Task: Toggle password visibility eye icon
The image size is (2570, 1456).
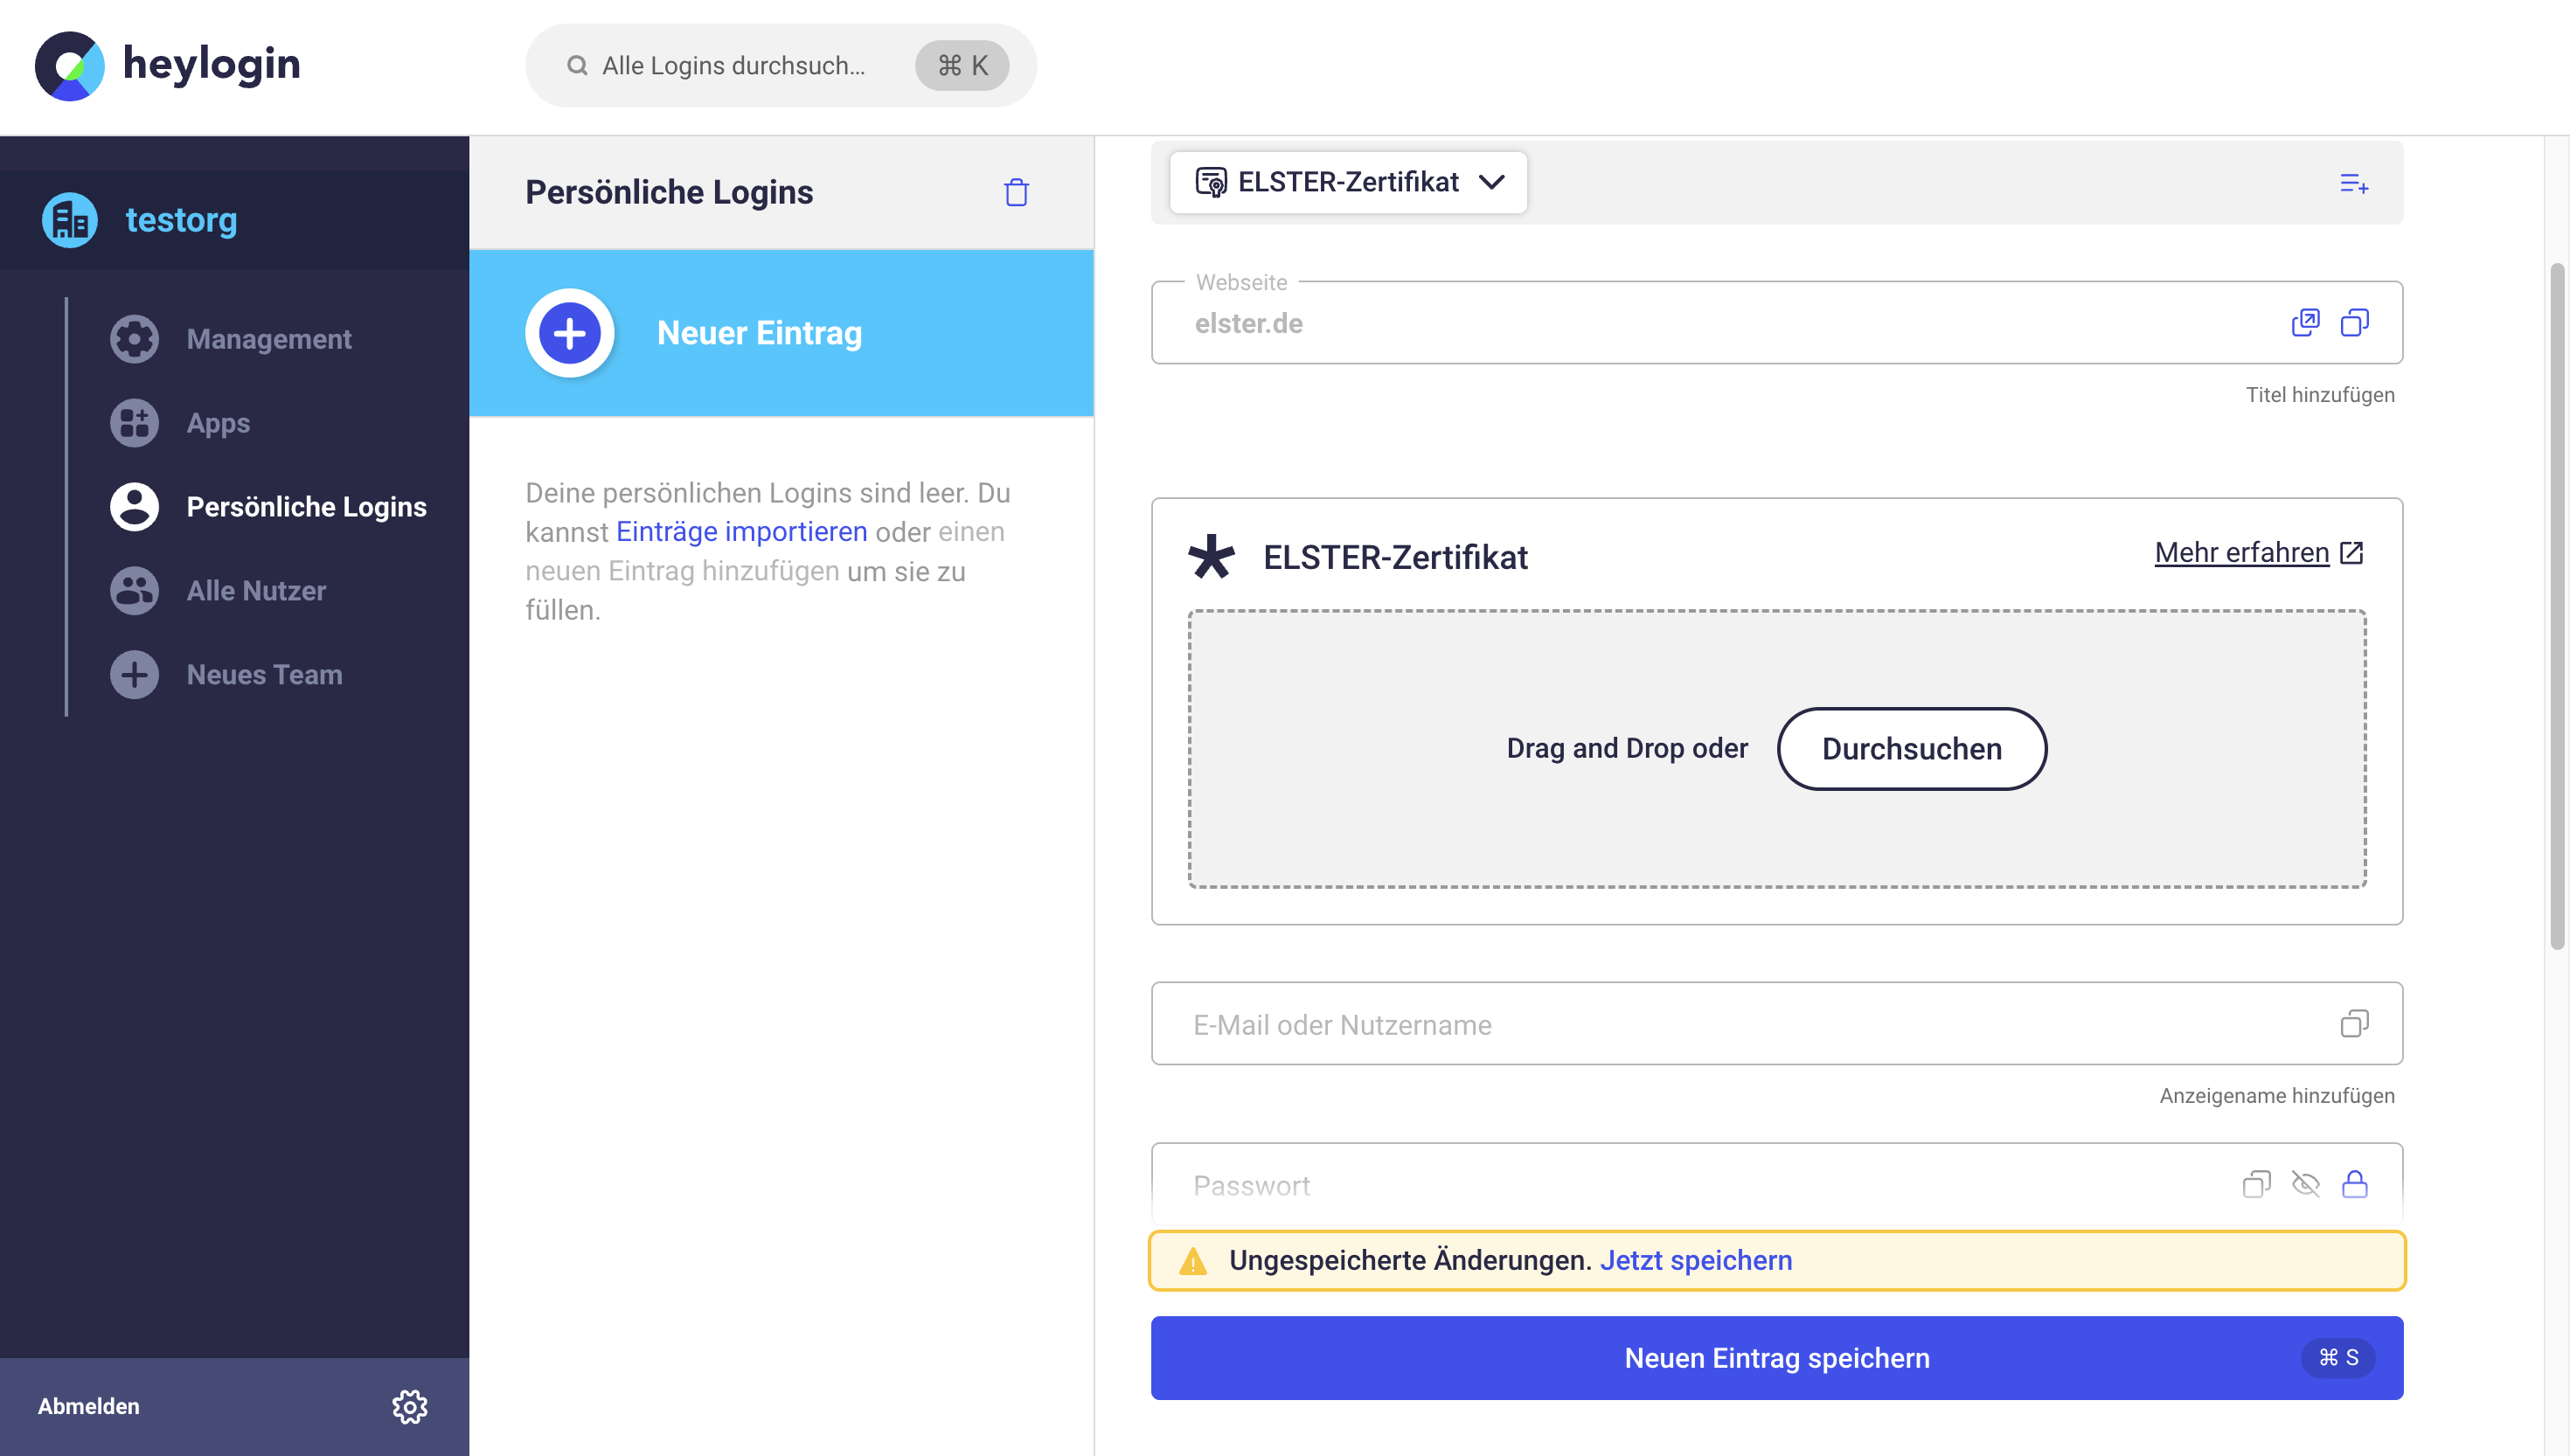Action: pos(2305,1185)
